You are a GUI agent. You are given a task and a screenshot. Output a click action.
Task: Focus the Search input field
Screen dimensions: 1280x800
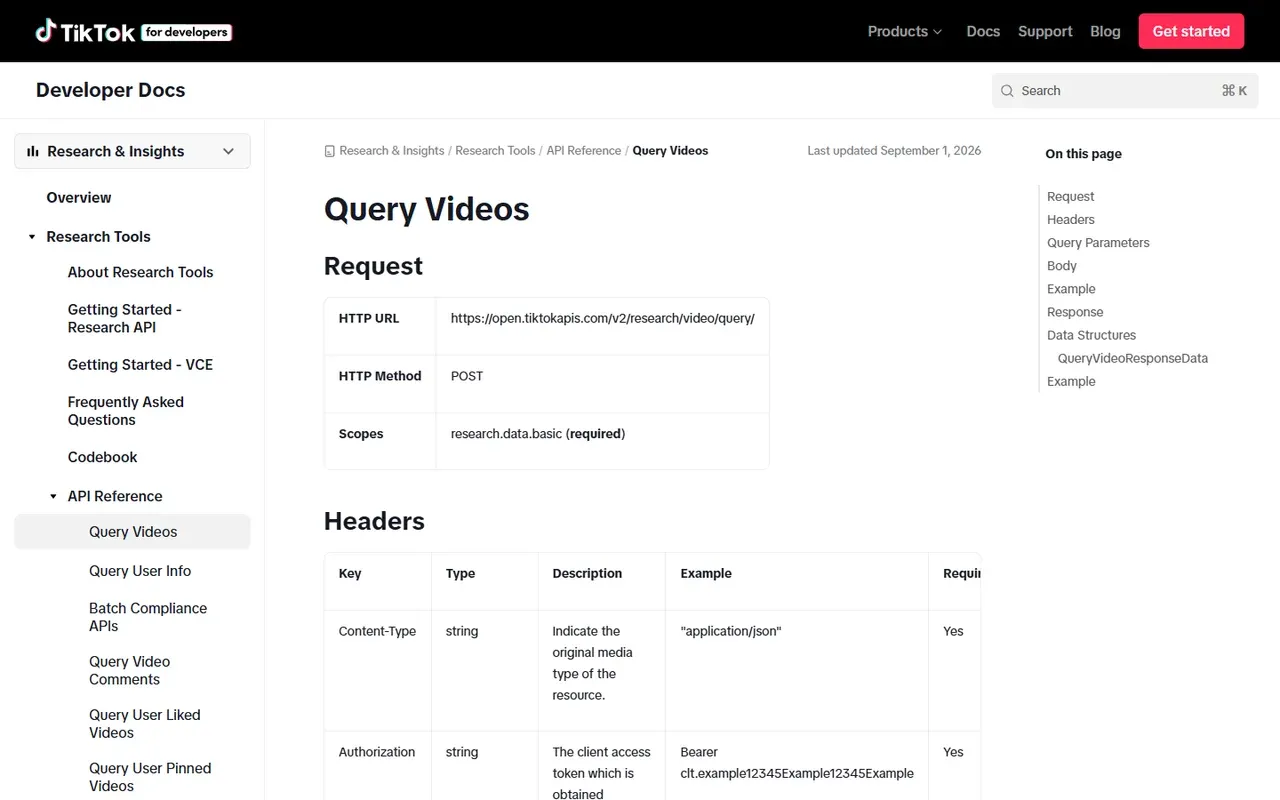pyautogui.click(x=1125, y=91)
